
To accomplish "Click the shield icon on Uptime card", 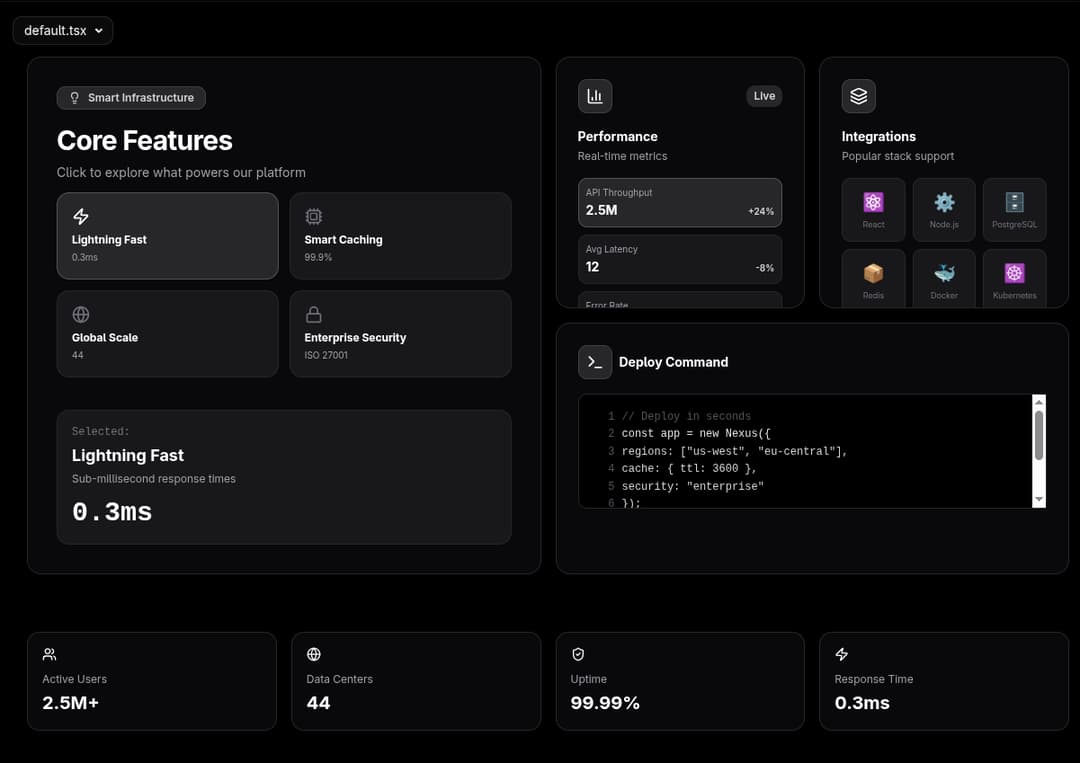I will pyautogui.click(x=578, y=654).
